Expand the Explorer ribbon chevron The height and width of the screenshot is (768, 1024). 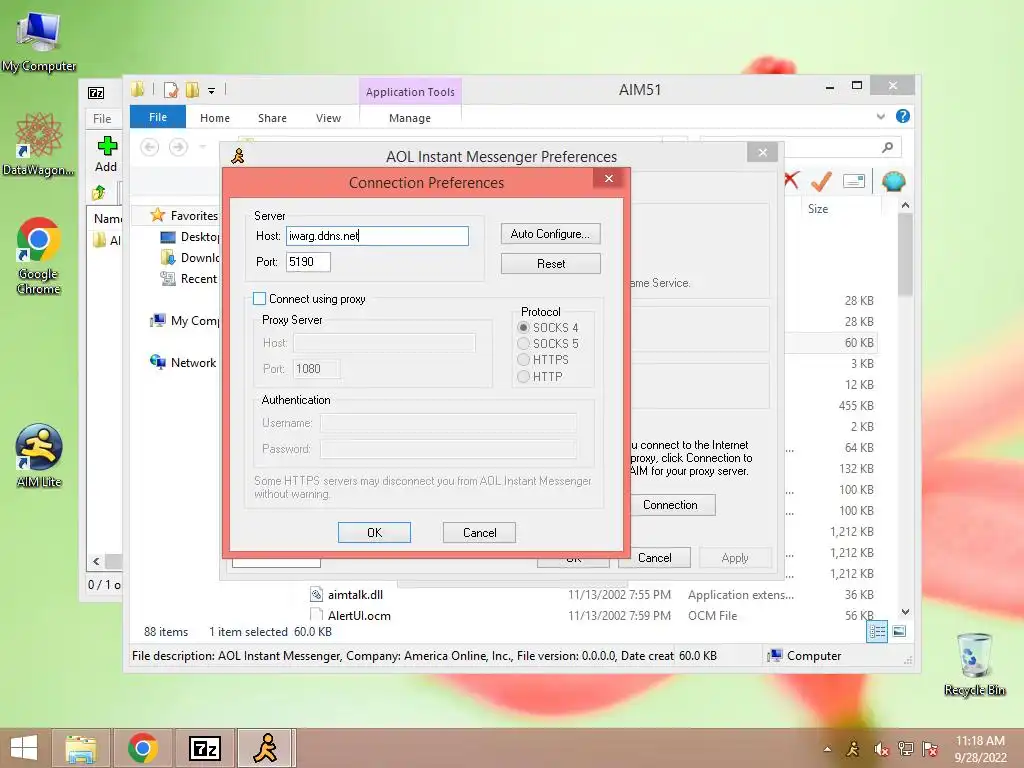(x=880, y=116)
